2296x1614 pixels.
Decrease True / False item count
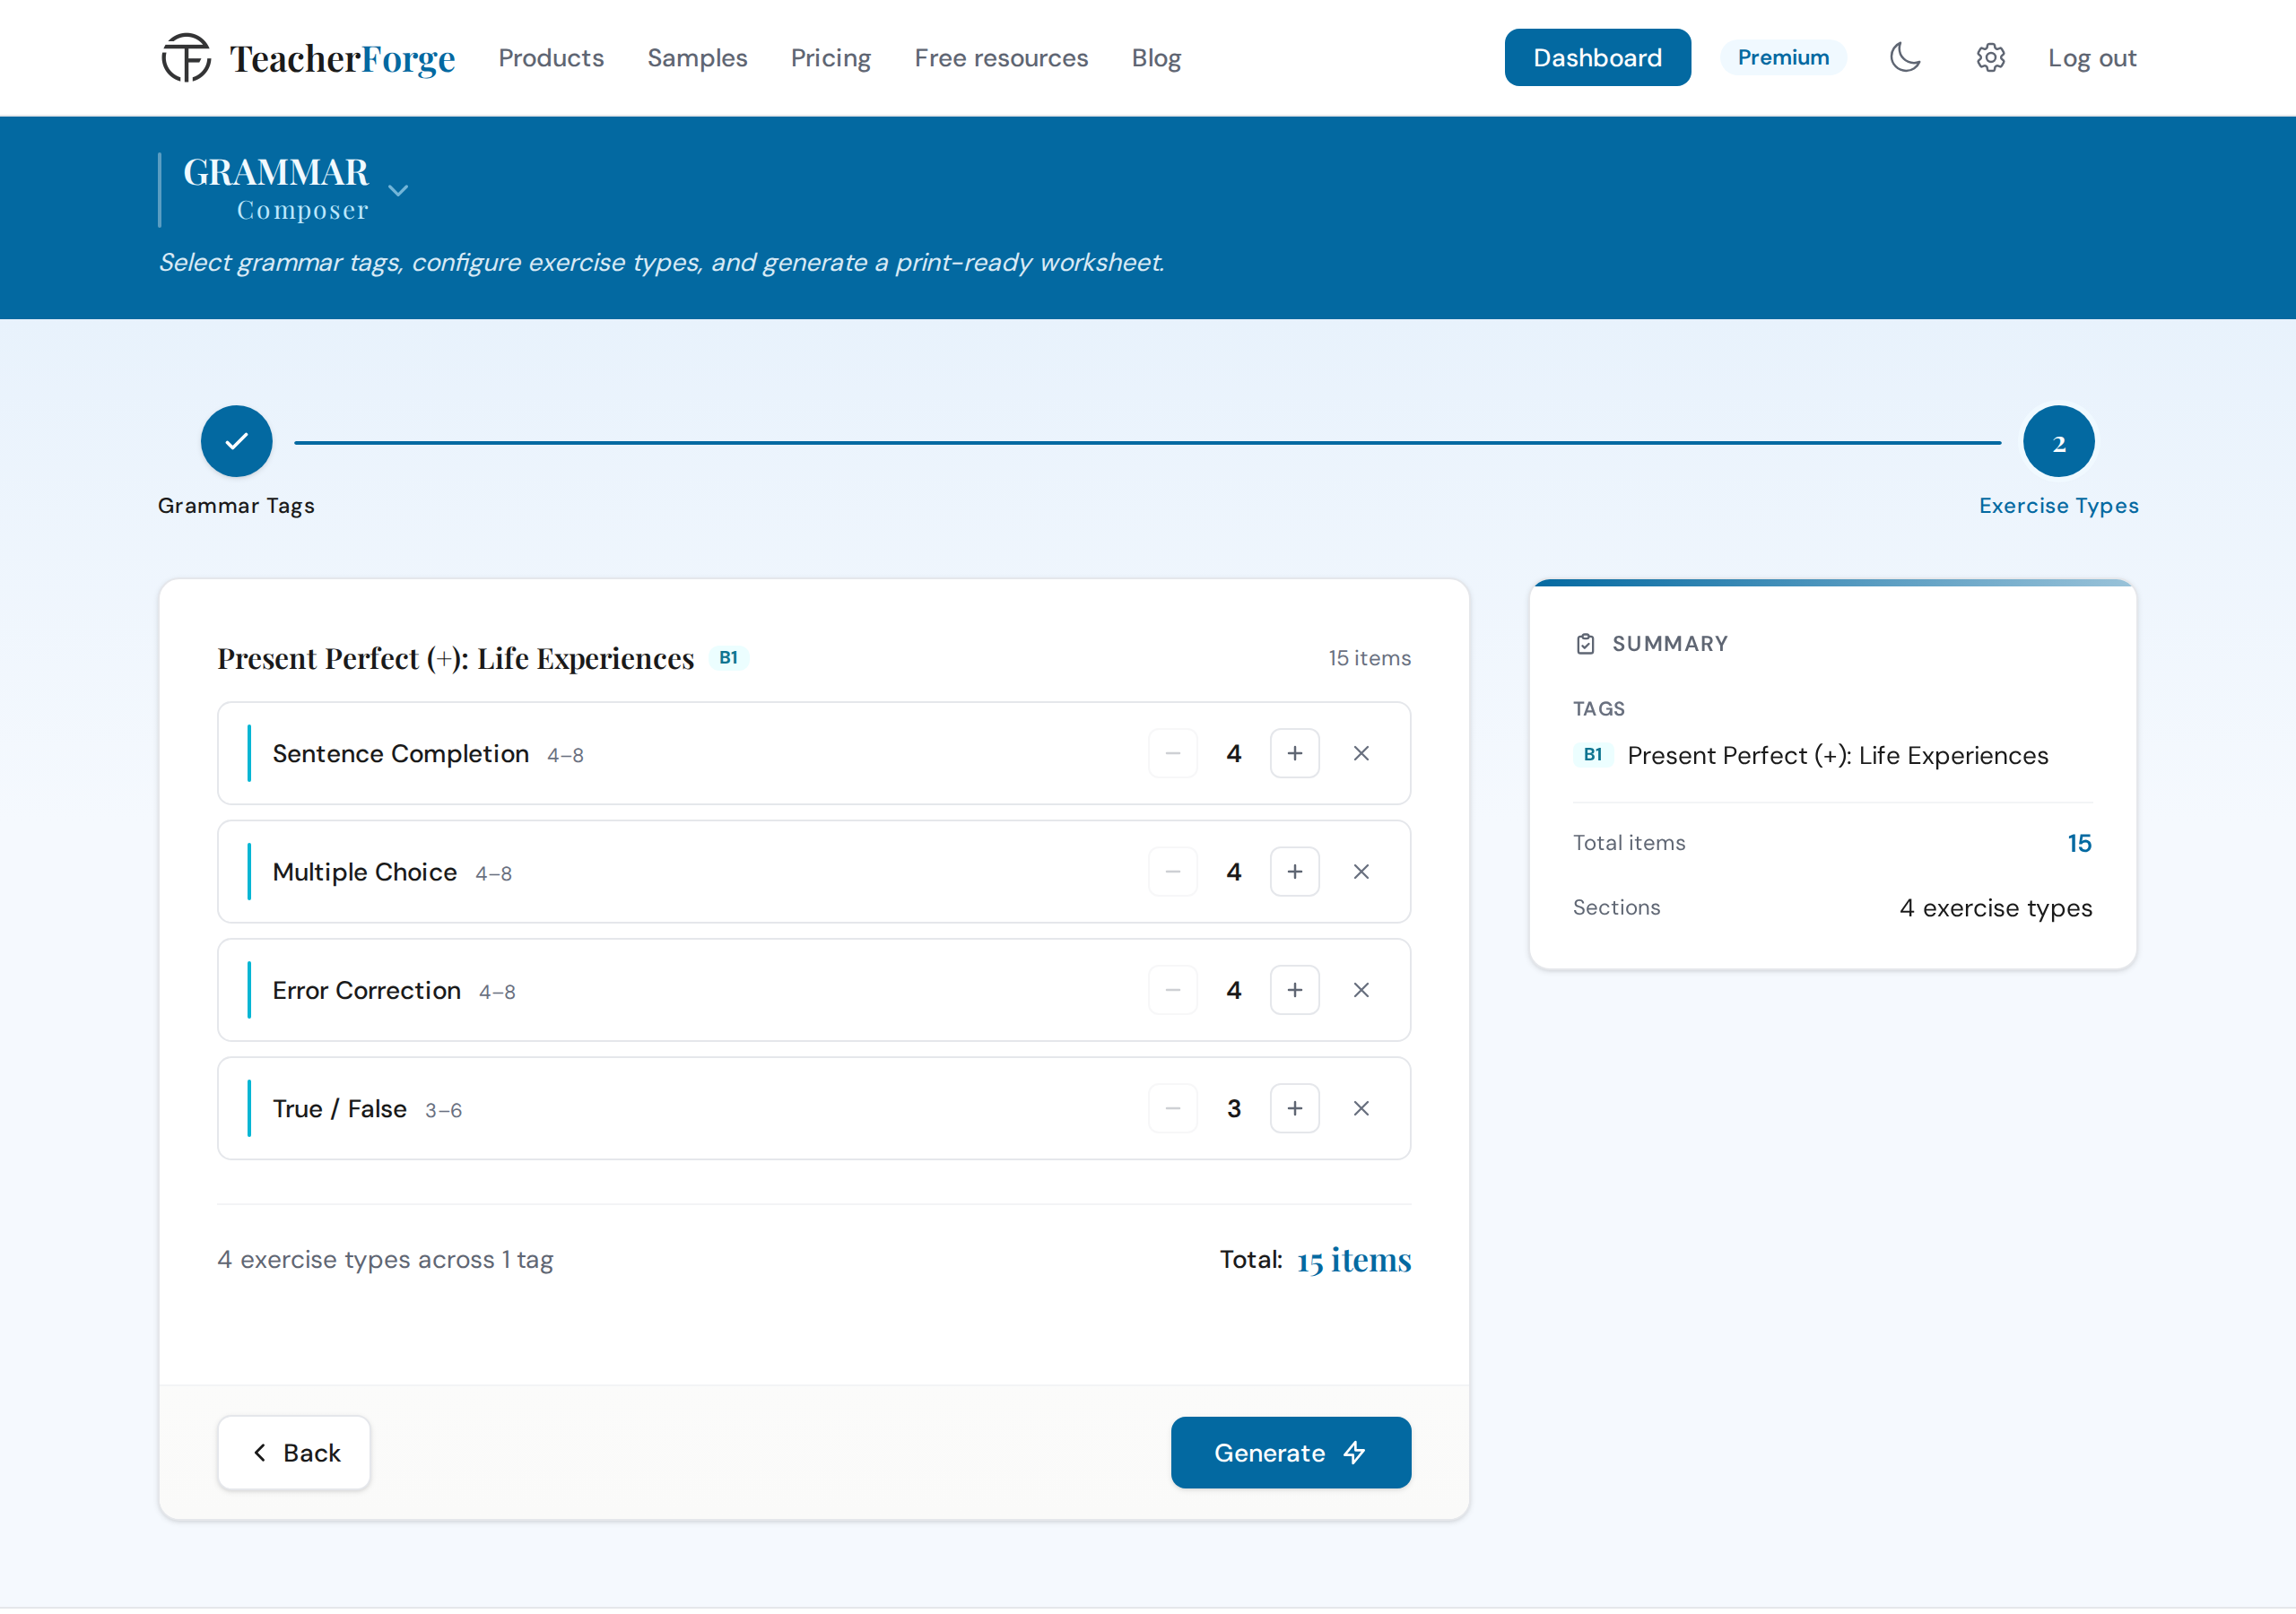pos(1173,1108)
